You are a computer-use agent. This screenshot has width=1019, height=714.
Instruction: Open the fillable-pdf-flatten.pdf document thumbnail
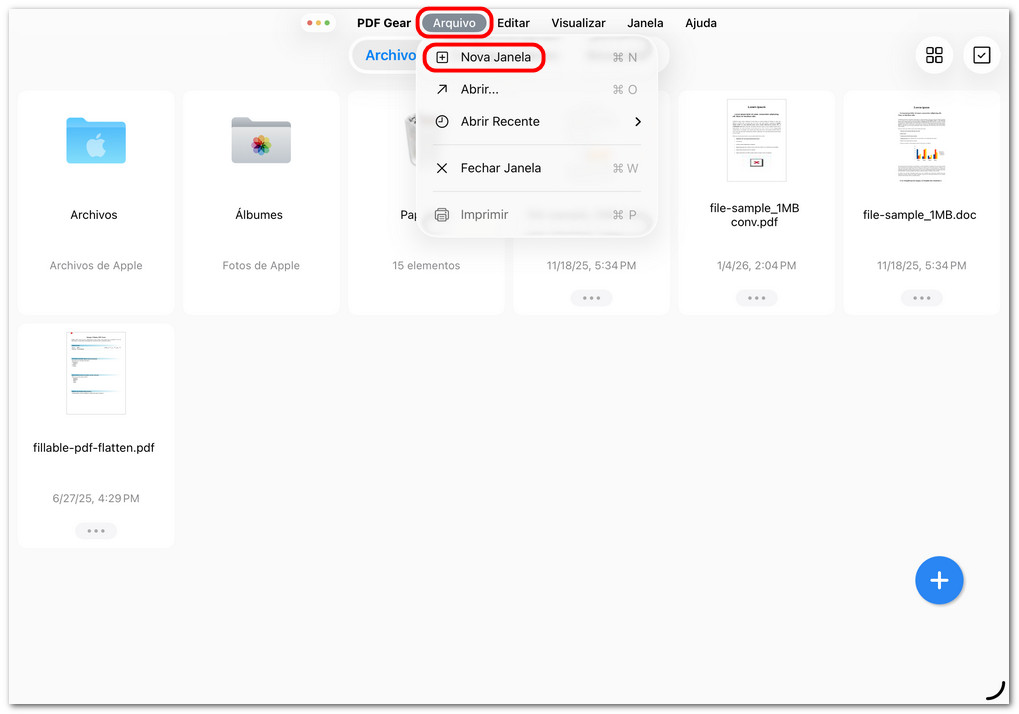point(95,372)
